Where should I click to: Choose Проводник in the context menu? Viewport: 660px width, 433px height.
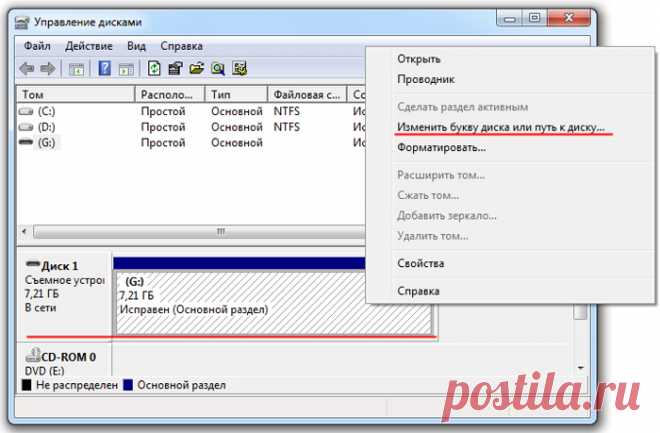coord(426,79)
